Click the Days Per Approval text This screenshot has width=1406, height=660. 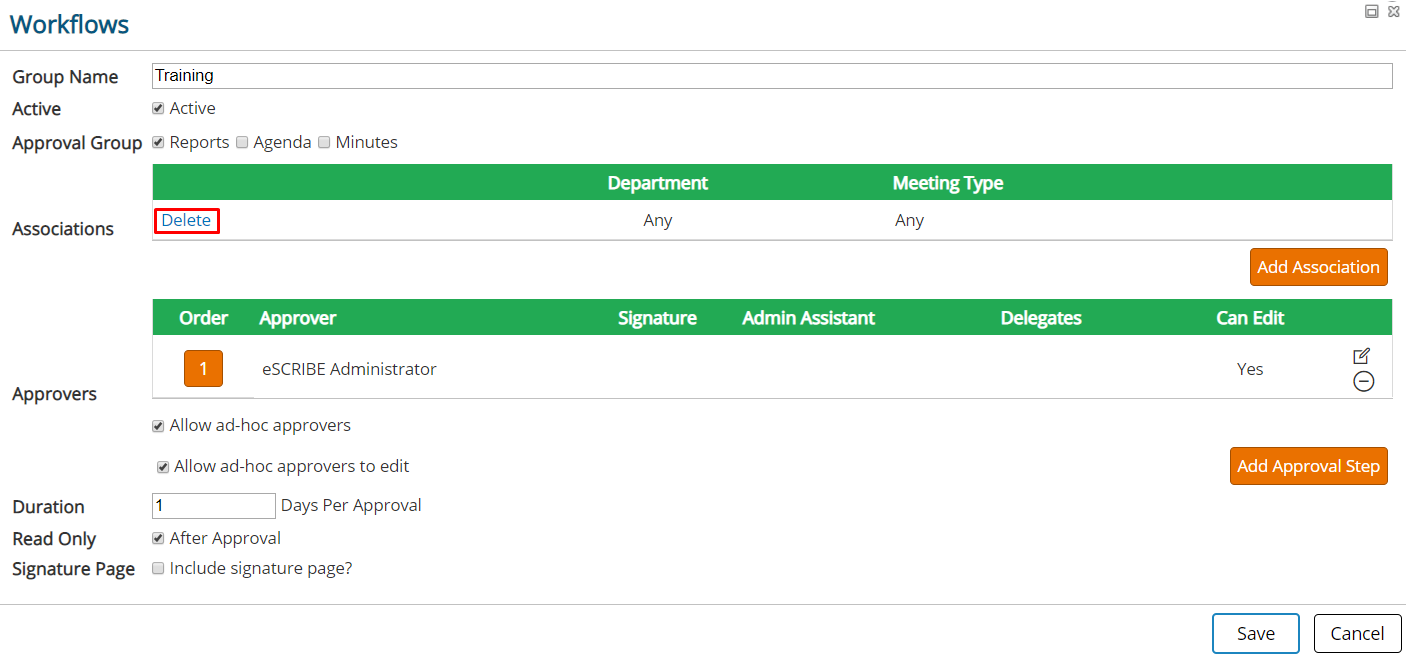pos(351,505)
